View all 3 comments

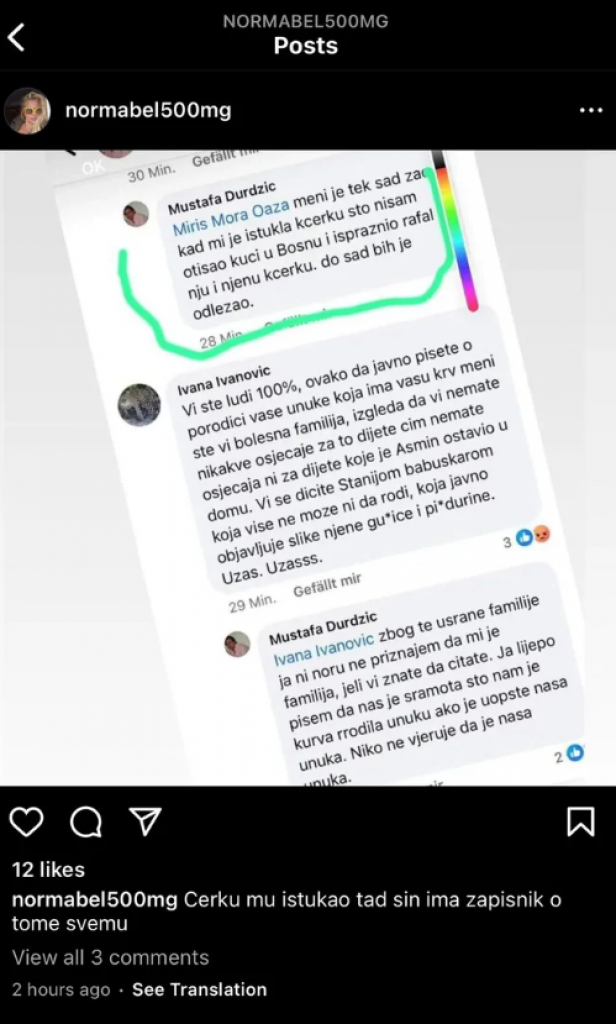110,957
